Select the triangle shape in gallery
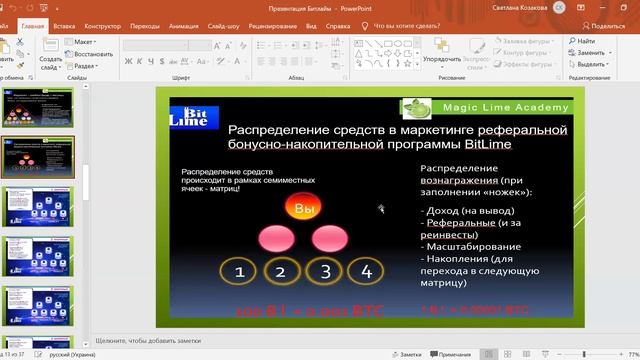The width and height of the screenshot is (640, 360). pos(358,53)
